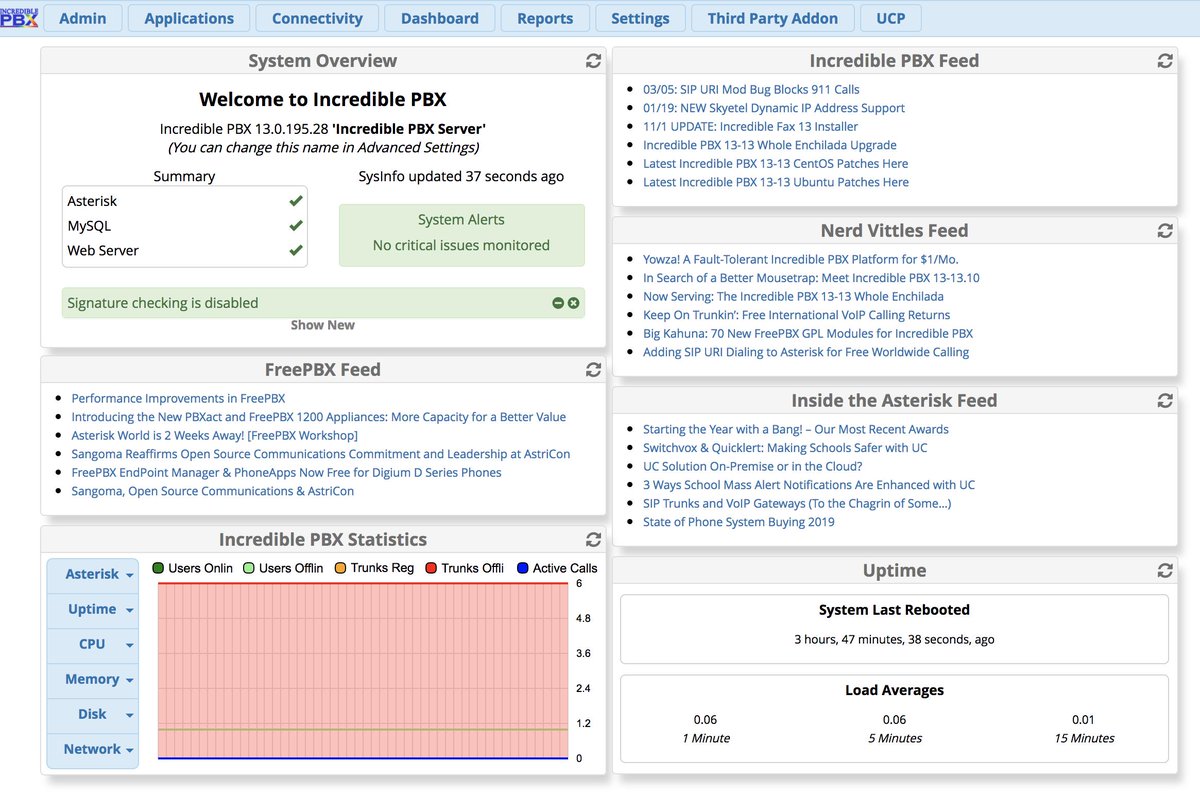Click the statistics chart area
Screen dimensions: 1200x796
tap(363, 671)
